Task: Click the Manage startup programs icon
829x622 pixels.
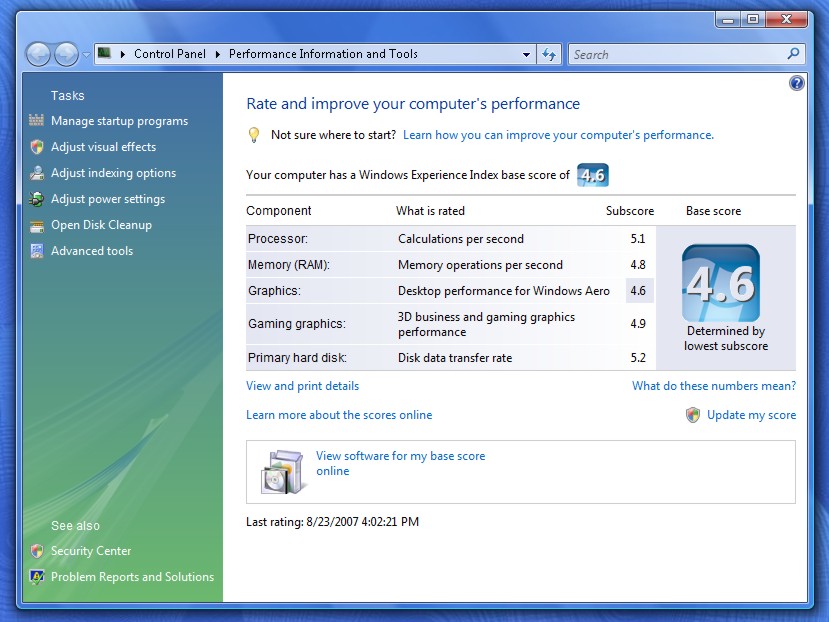Action: pos(36,121)
